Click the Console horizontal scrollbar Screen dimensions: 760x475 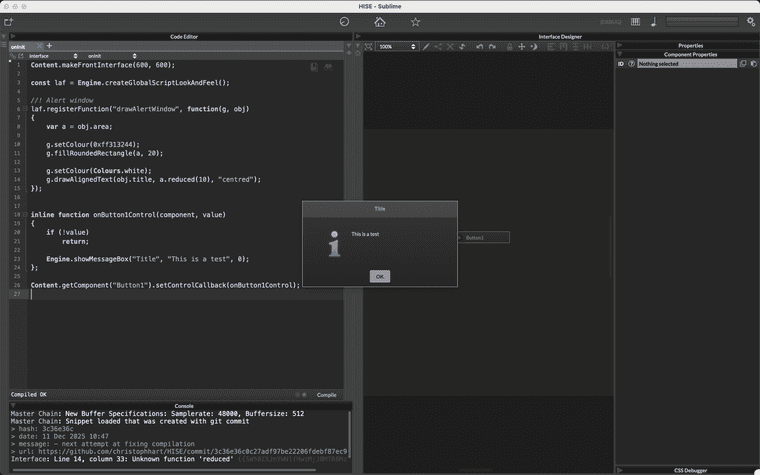pyautogui.click(x=164, y=470)
